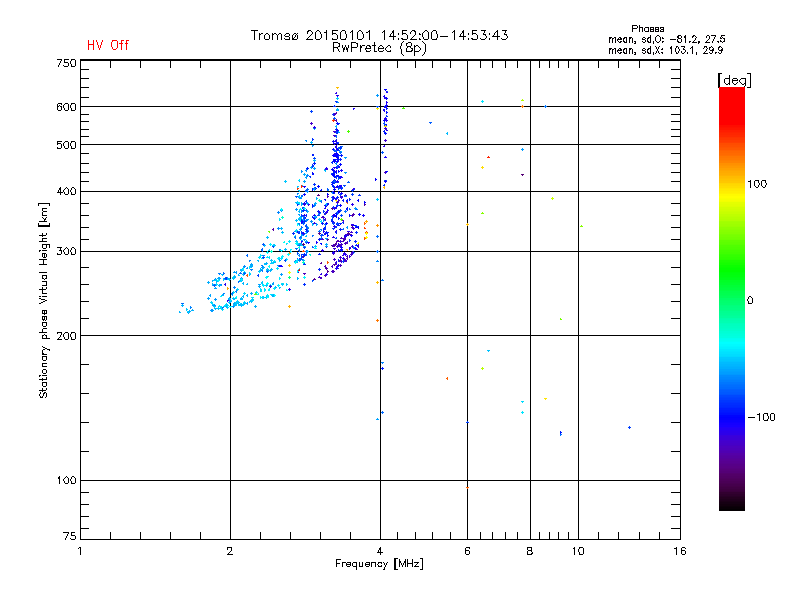Click the x-axis tick label "16"

tap(680, 551)
